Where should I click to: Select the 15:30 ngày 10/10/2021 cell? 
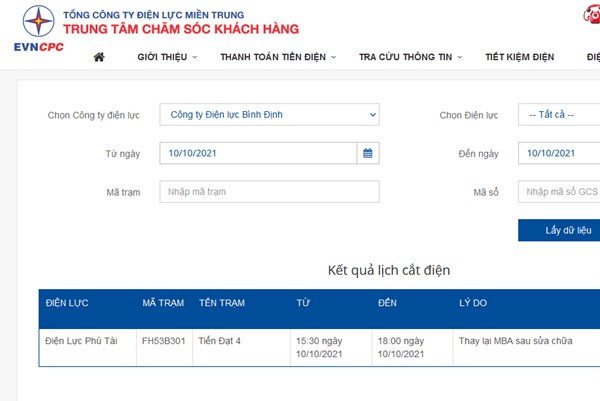(x=331, y=347)
